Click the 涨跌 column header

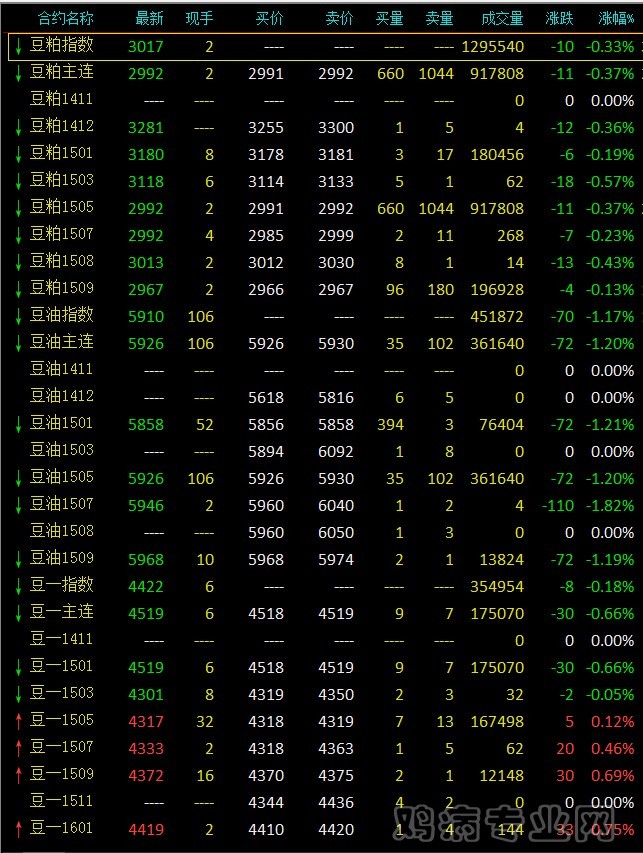[x=560, y=18]
